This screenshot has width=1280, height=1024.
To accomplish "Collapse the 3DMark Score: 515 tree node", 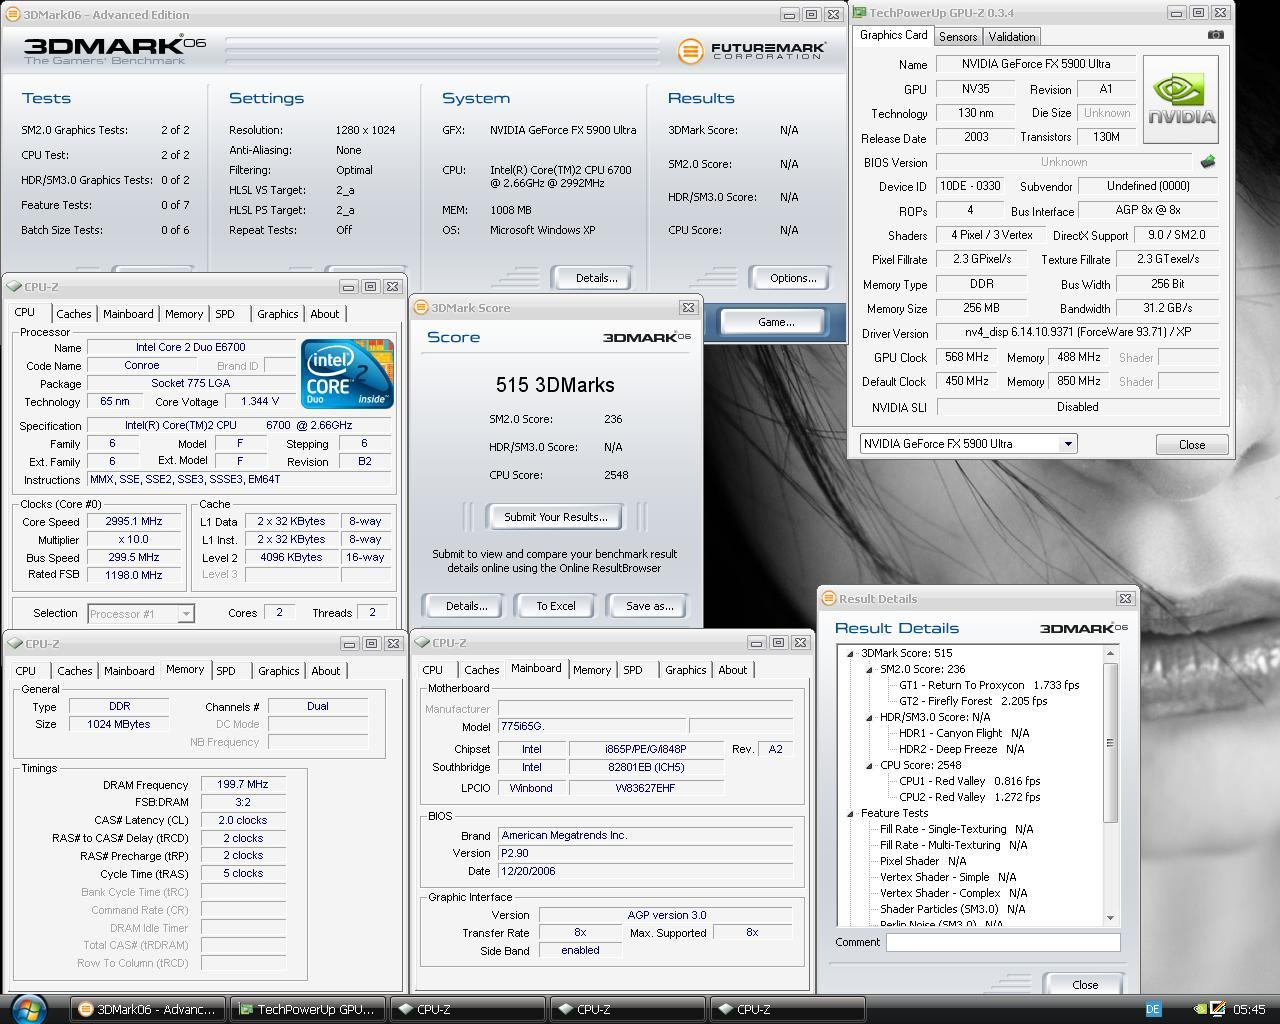I will coord(851,653).
